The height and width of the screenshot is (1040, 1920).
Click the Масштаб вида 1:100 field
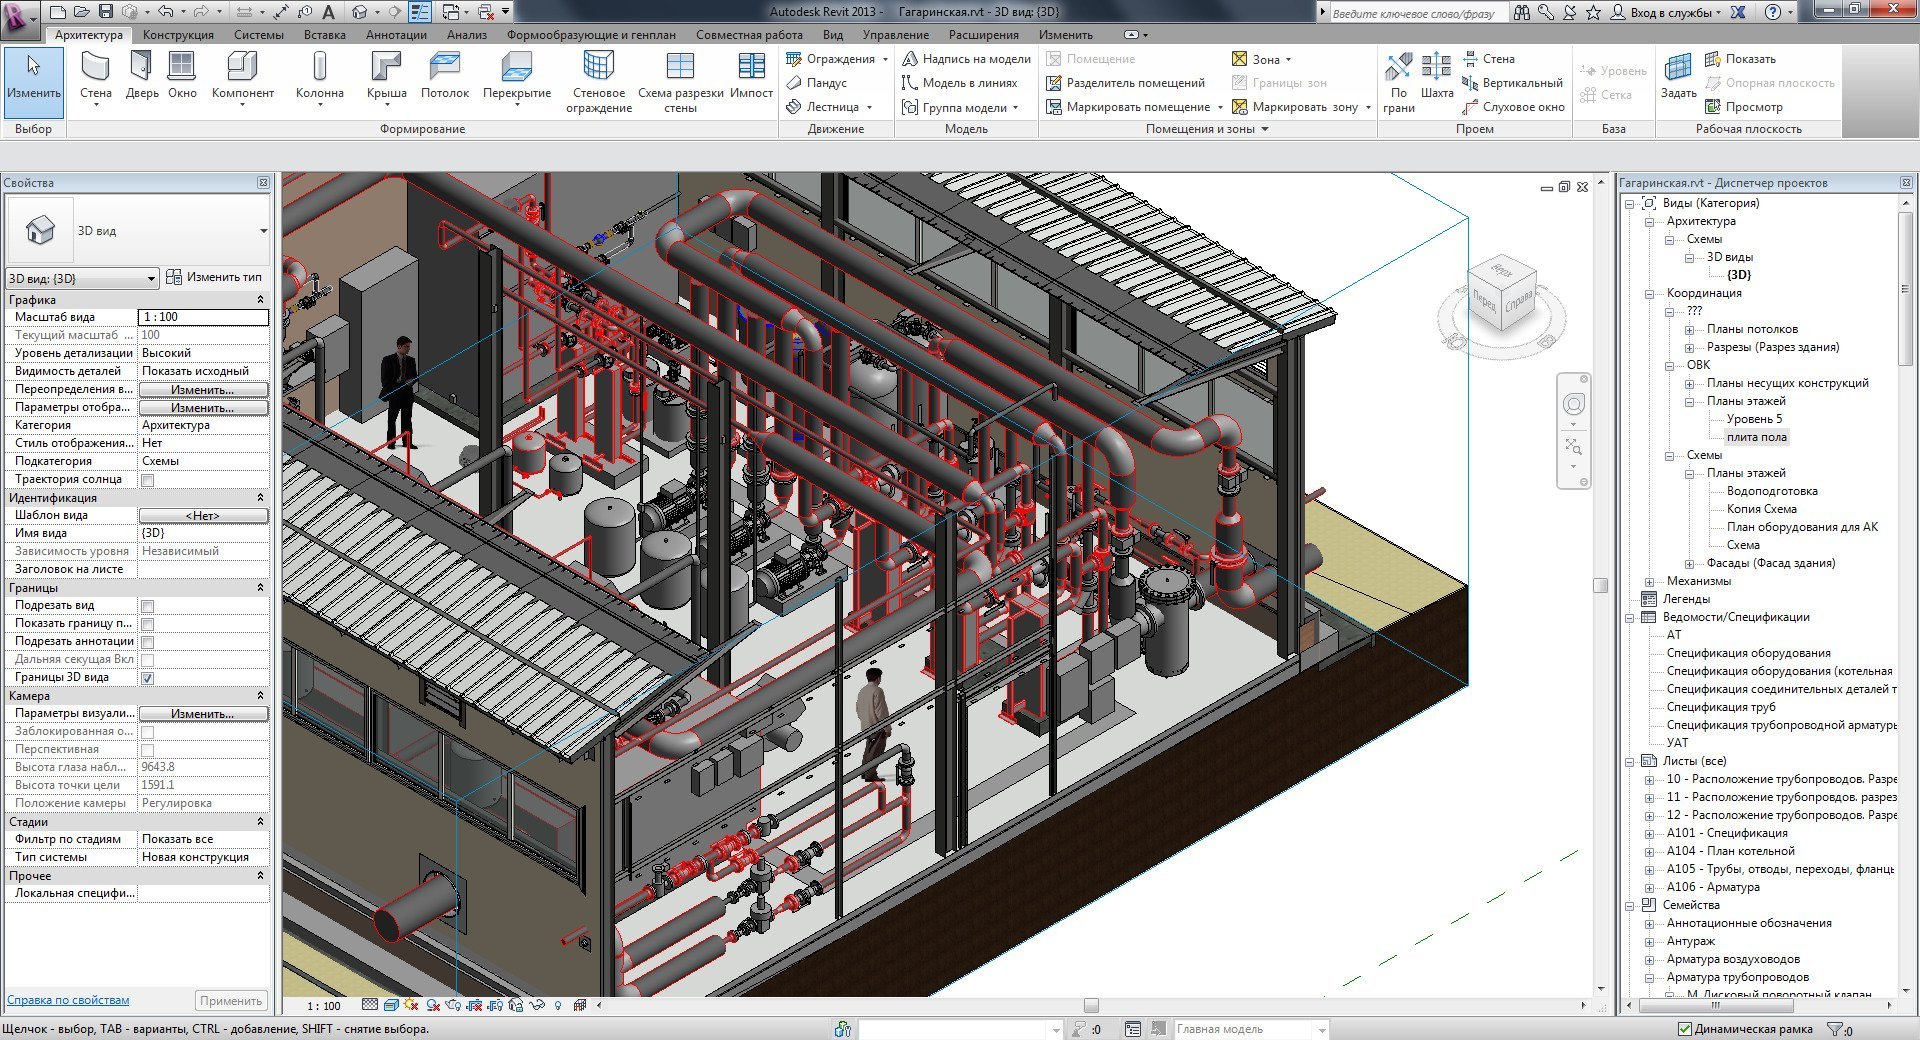(204, 317)
